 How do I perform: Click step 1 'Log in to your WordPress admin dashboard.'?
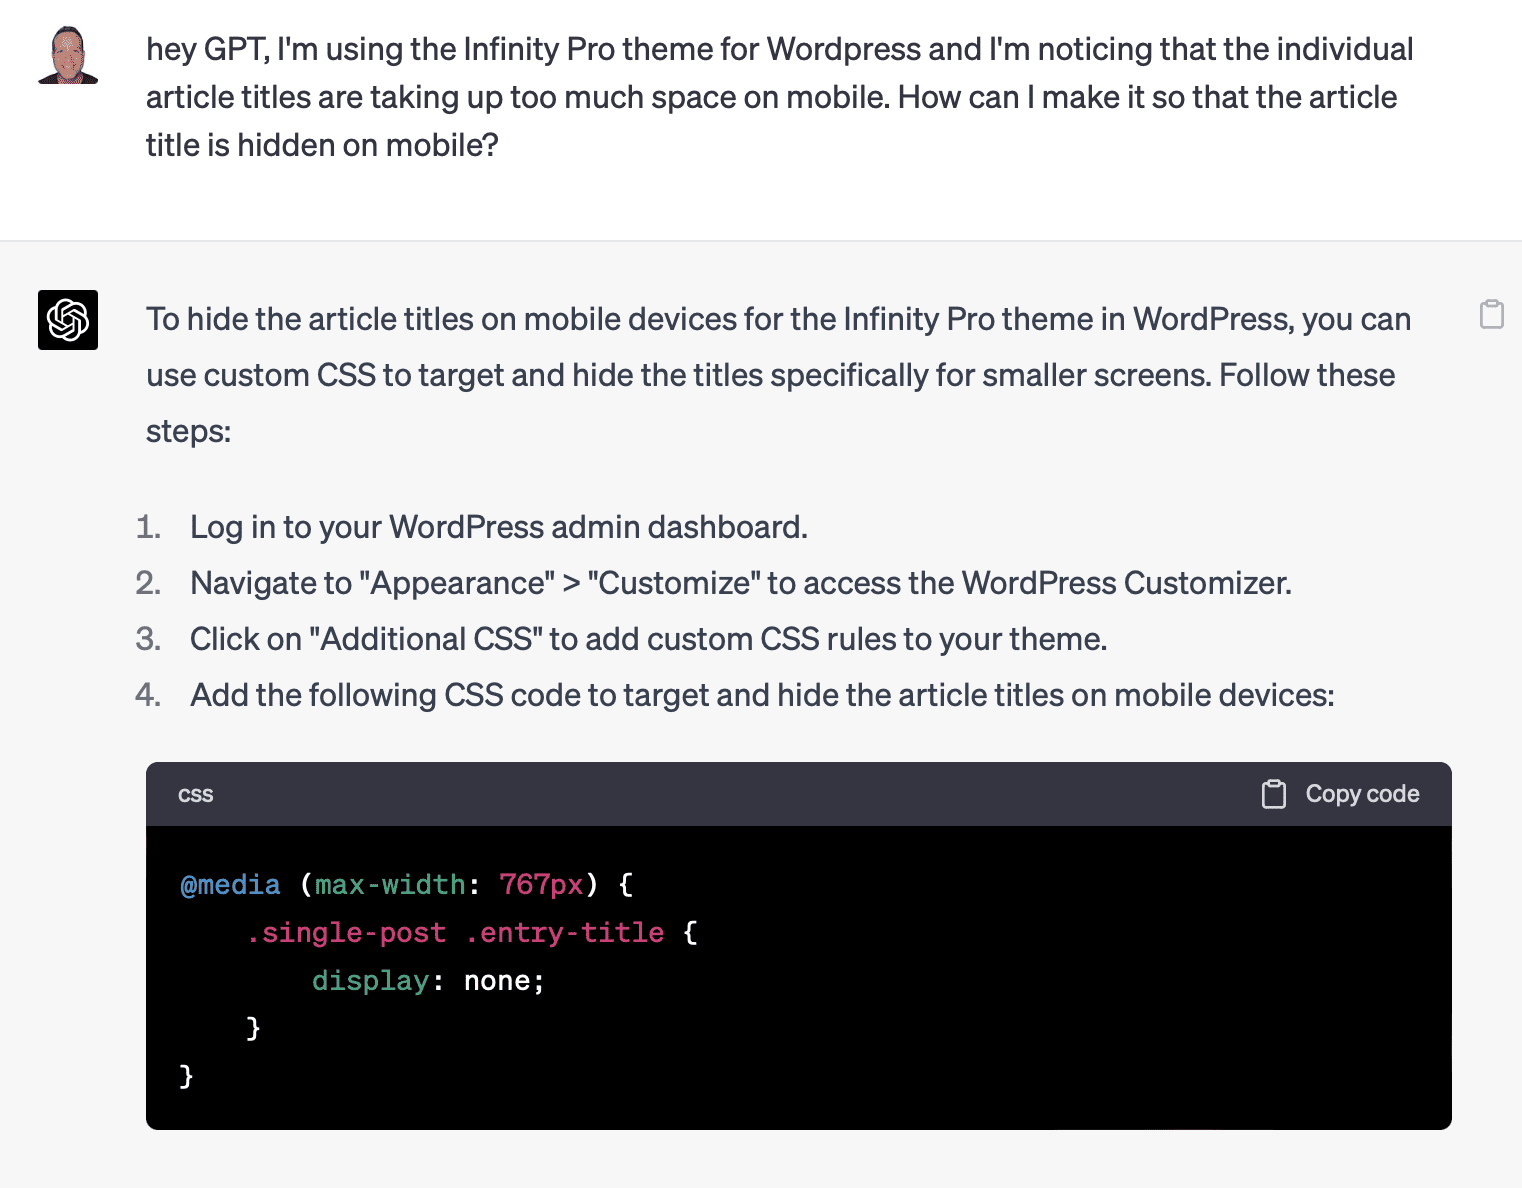[x=498, y=527]
